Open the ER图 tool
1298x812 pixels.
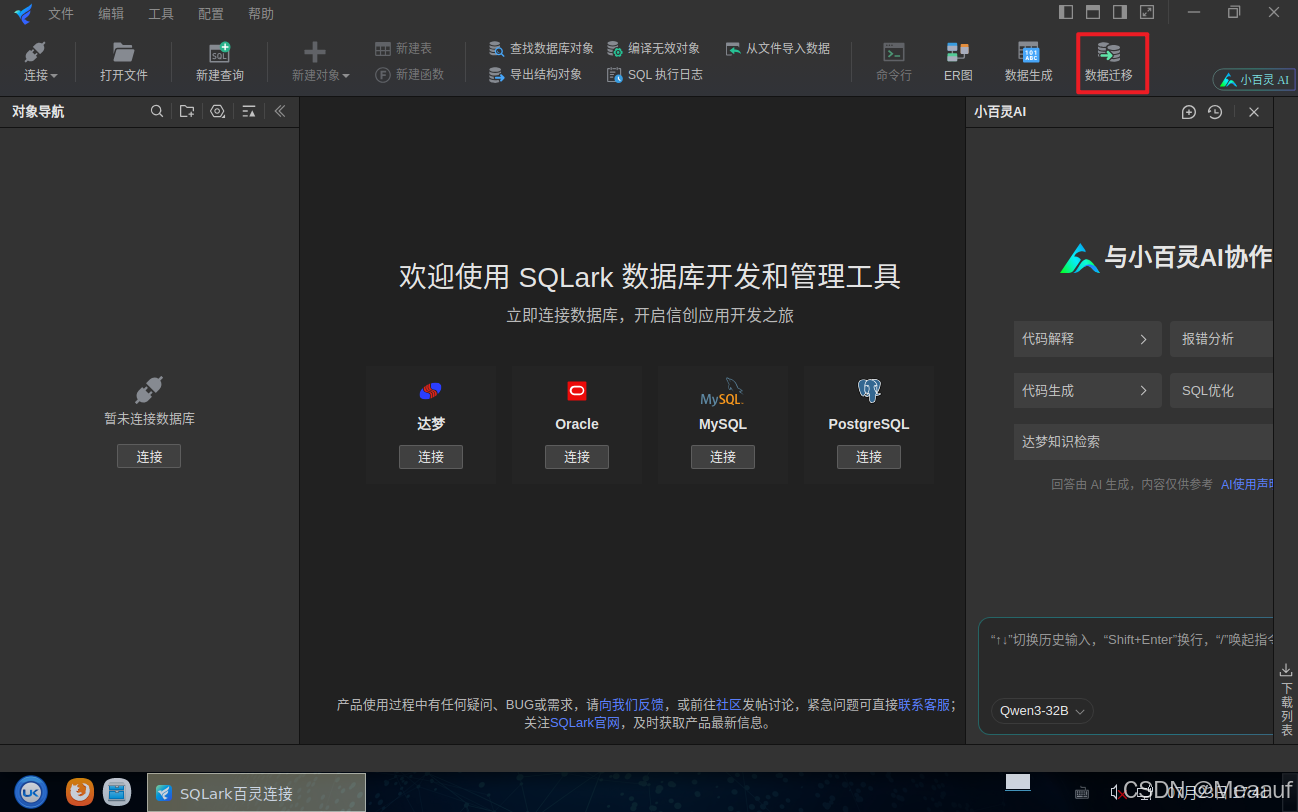pyautogui.click(x=958, y=62)
